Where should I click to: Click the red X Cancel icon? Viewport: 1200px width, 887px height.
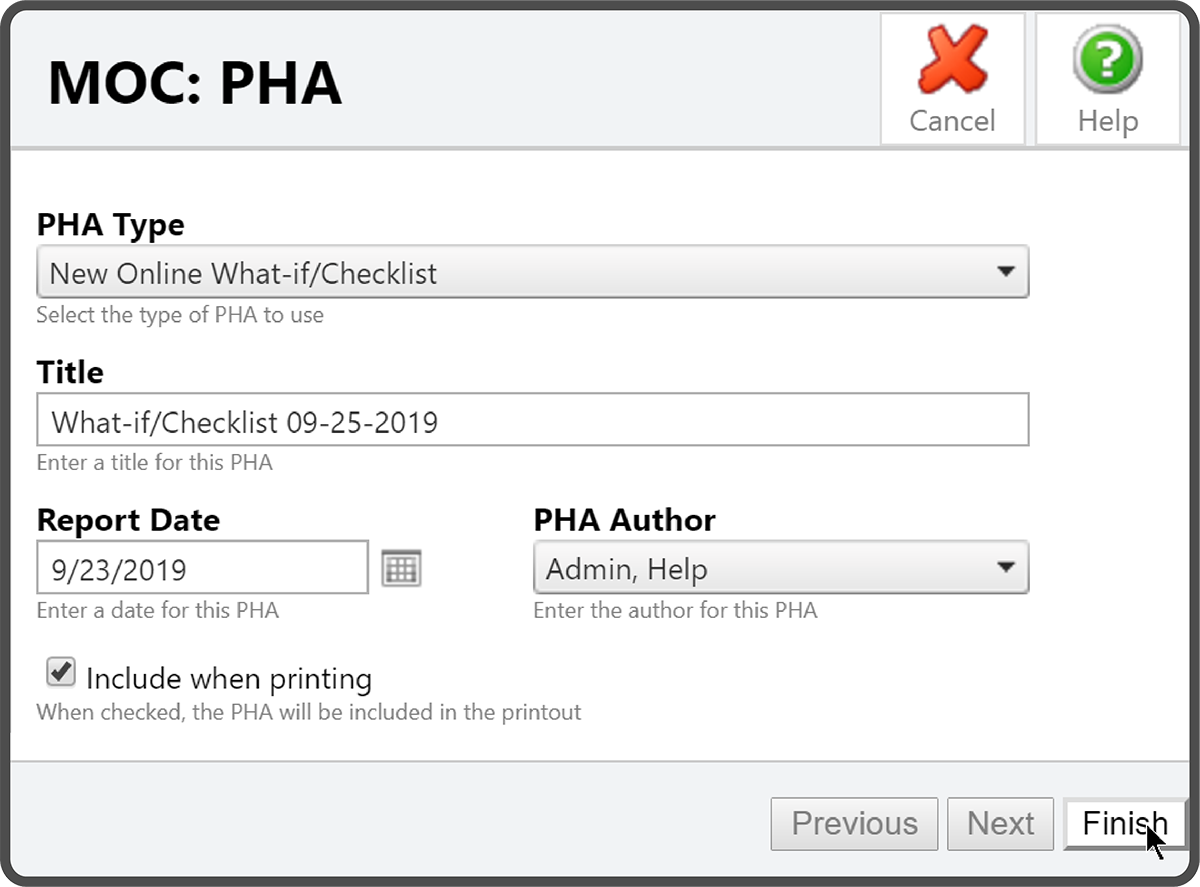point(952,61)
